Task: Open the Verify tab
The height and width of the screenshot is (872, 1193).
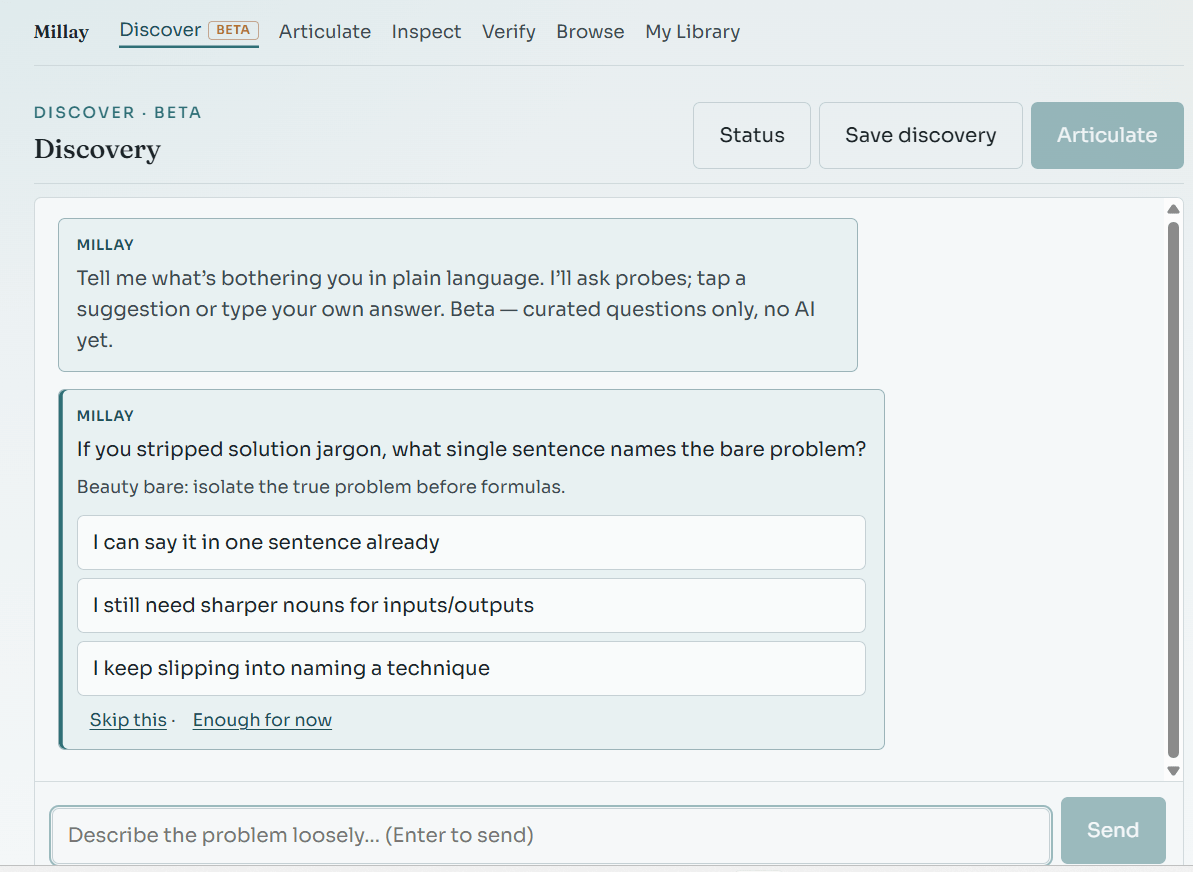Action: click(x=508, y=31)
